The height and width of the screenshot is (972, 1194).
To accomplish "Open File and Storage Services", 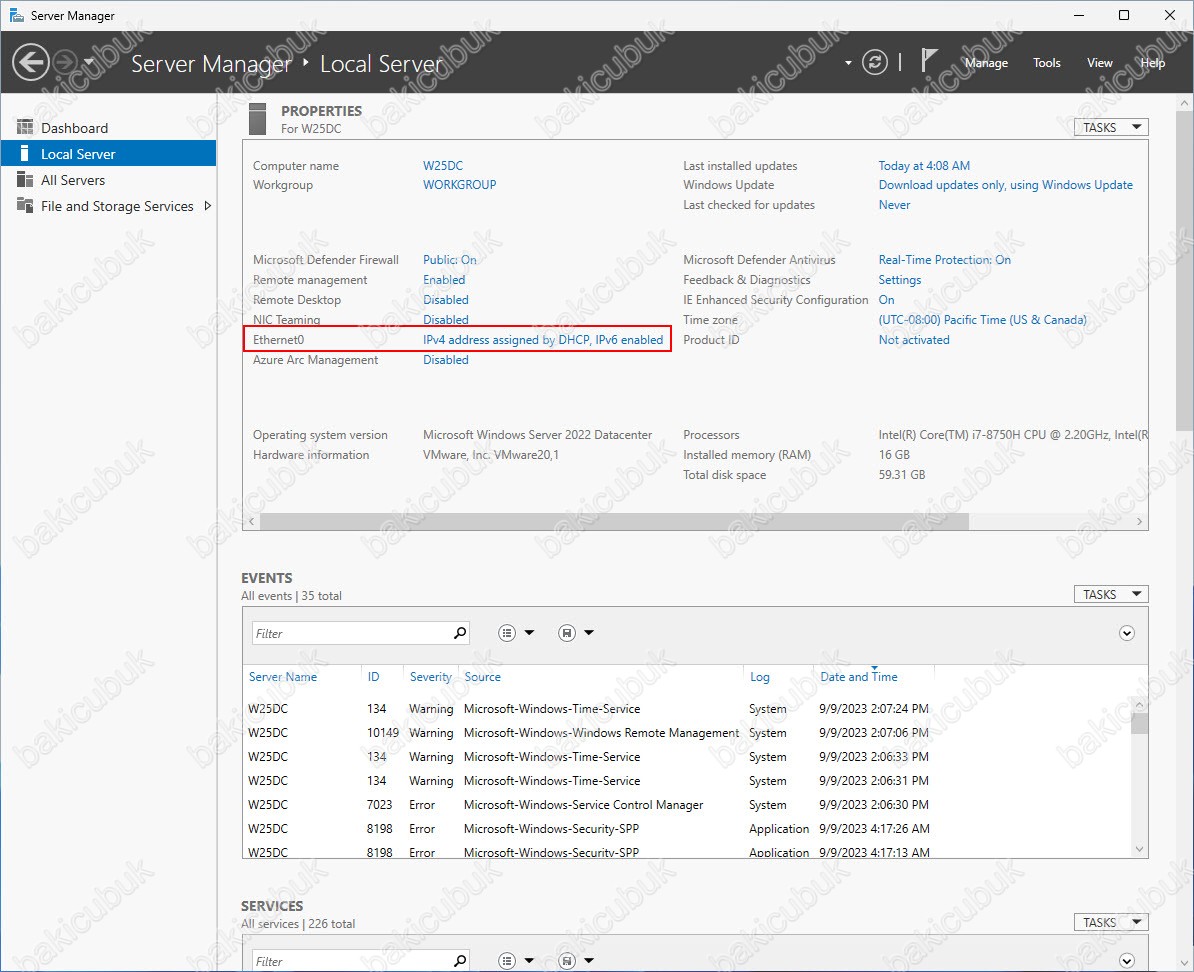I will click(117, 206).
